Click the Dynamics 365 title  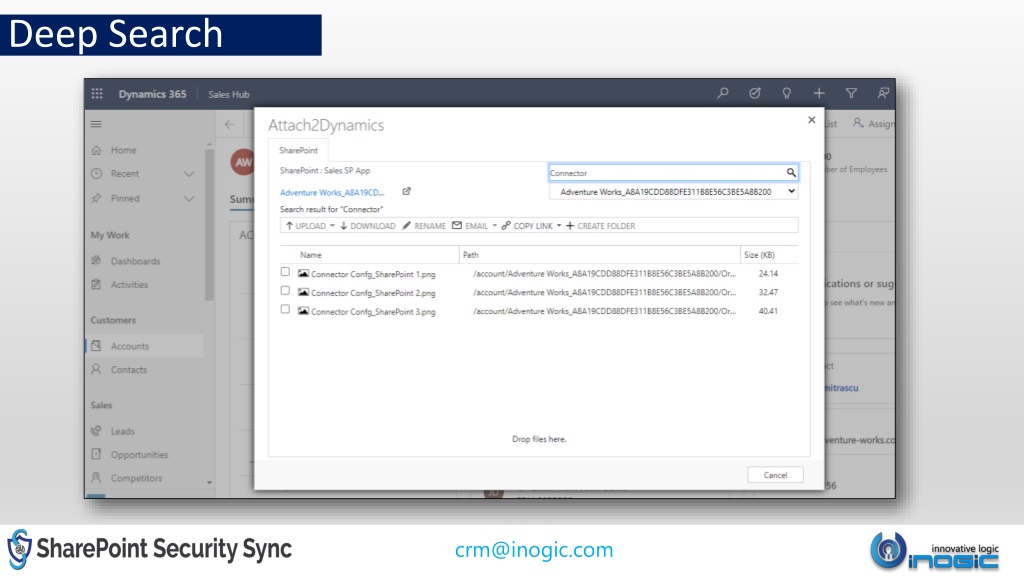click(x=152, y=94)
